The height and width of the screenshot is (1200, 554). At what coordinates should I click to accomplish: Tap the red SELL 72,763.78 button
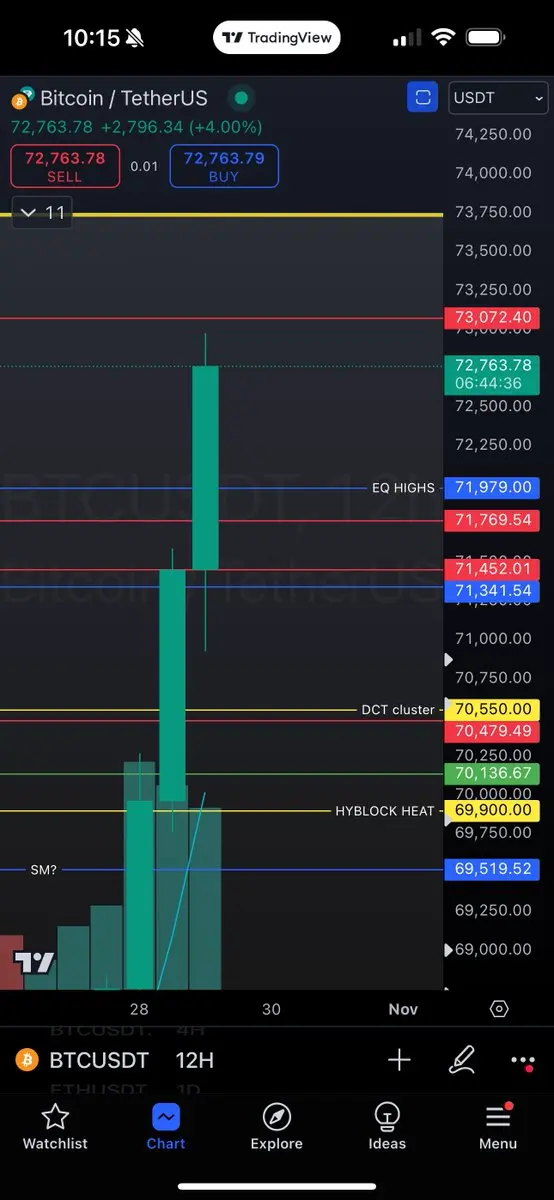coord(65,166)
